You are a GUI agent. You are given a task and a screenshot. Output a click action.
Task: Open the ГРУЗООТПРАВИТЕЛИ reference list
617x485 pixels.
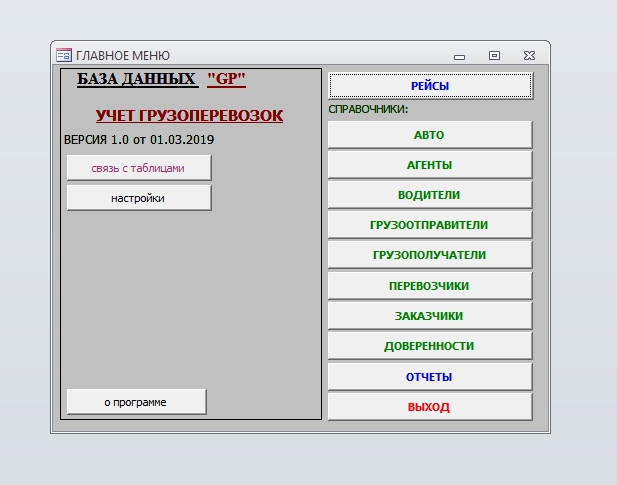click(x=430, y=225)
